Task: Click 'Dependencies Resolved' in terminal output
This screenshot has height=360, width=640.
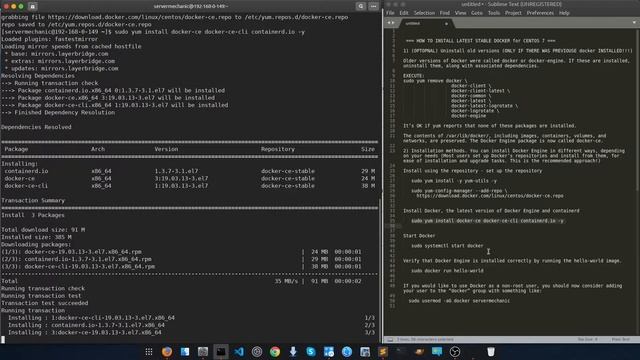Action: click(x=36, y=127)
